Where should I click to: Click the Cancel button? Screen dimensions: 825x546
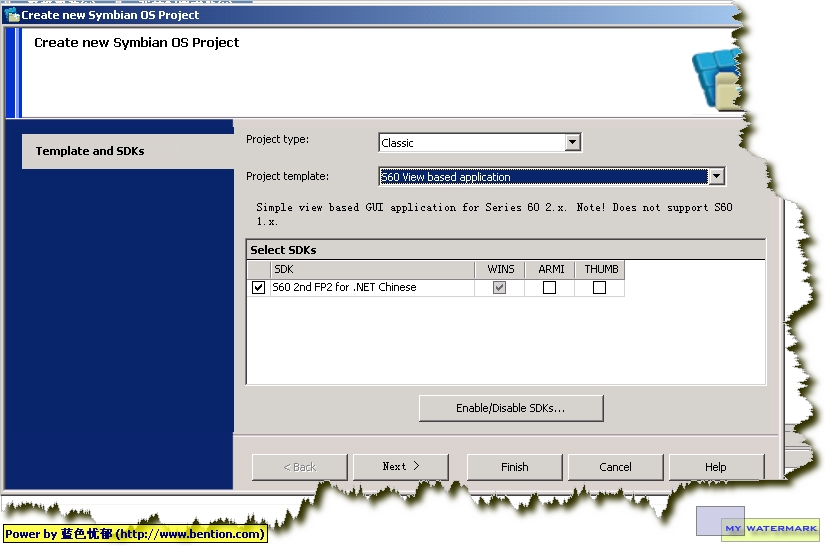(x=616, y=467)
